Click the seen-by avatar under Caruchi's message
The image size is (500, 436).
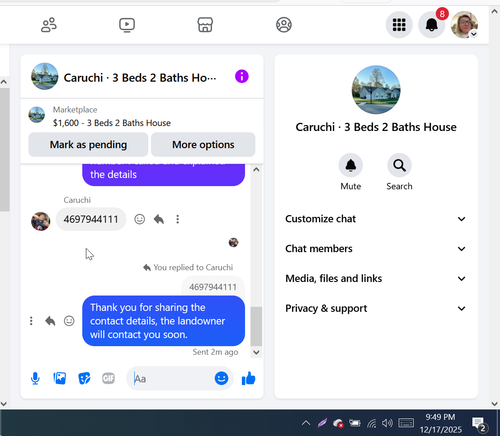[x=233, y=242]
